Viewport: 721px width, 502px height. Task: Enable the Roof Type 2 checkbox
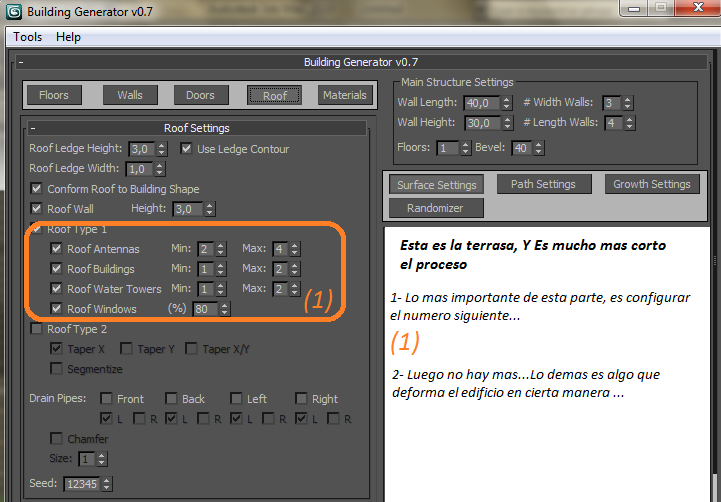37,329
